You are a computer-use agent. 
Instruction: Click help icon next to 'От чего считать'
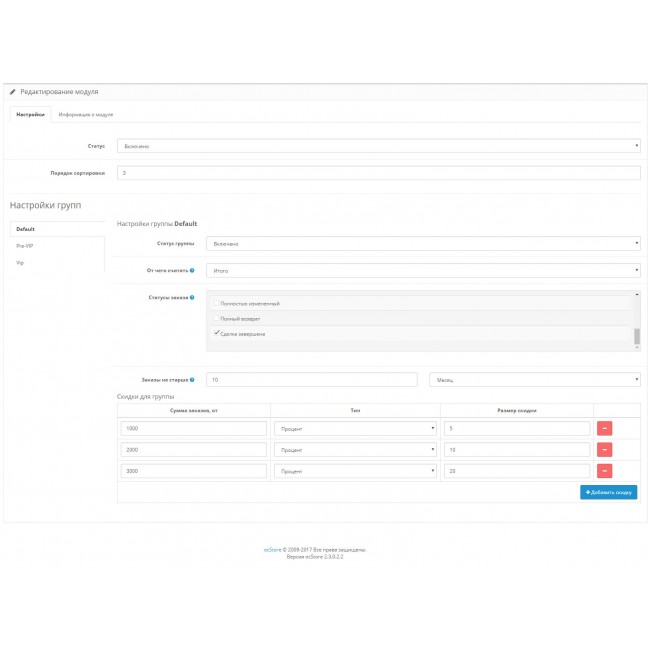[191, 270]
